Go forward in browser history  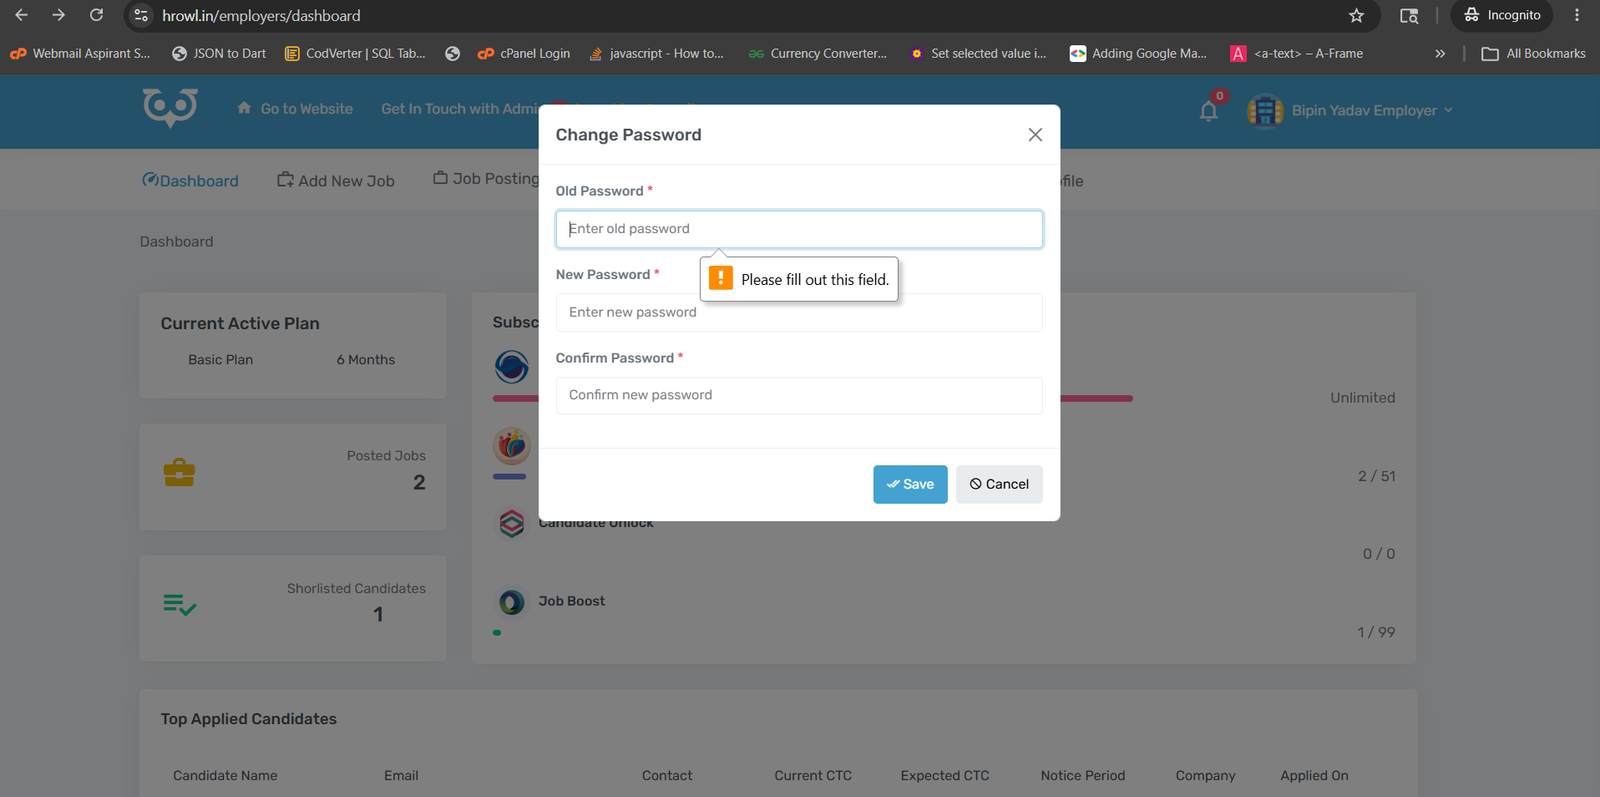[x=58, y=15]
